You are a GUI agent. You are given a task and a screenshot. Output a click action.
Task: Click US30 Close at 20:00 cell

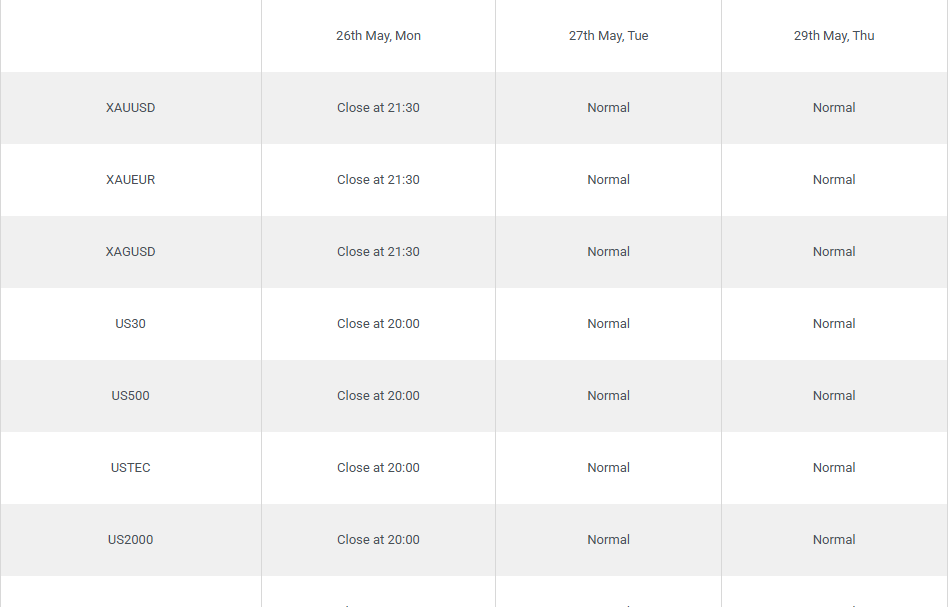pyautogui.click(x=378, y=324)
